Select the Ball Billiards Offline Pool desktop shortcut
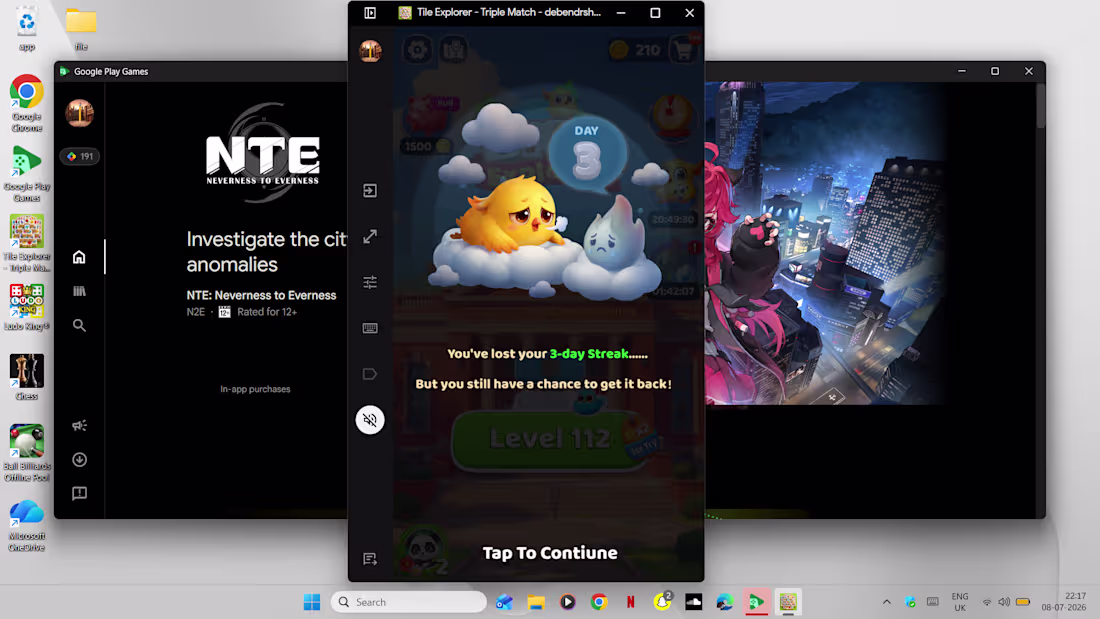 (x=27, y=453)
